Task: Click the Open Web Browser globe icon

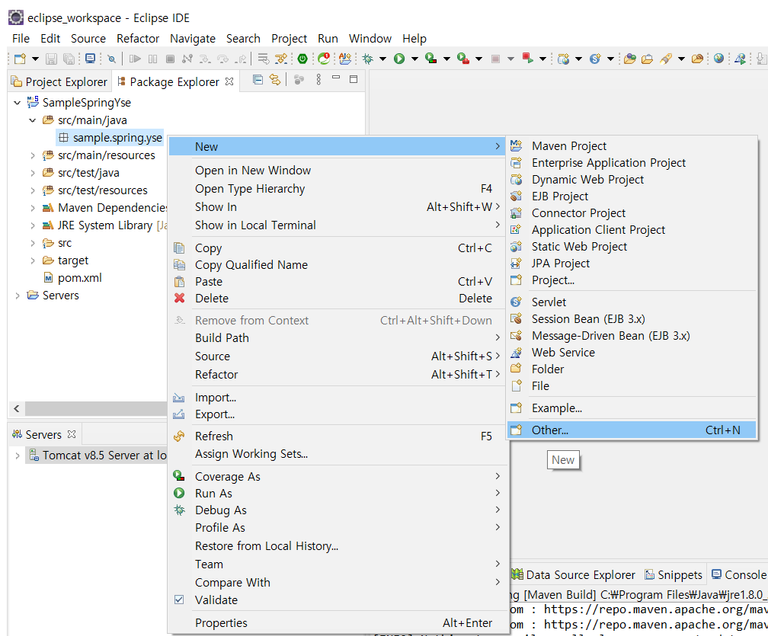Action: (719, 59)
